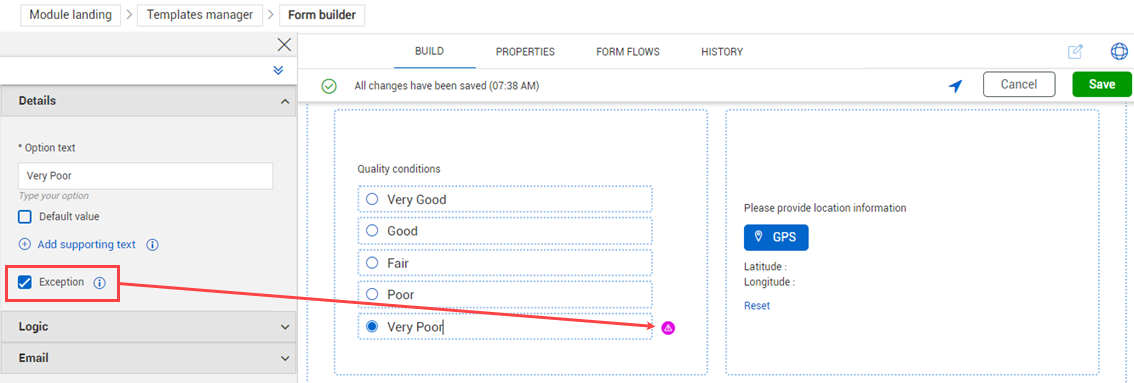Click the Cancel button
The image size is (1134, 383).
point(1019,85)
